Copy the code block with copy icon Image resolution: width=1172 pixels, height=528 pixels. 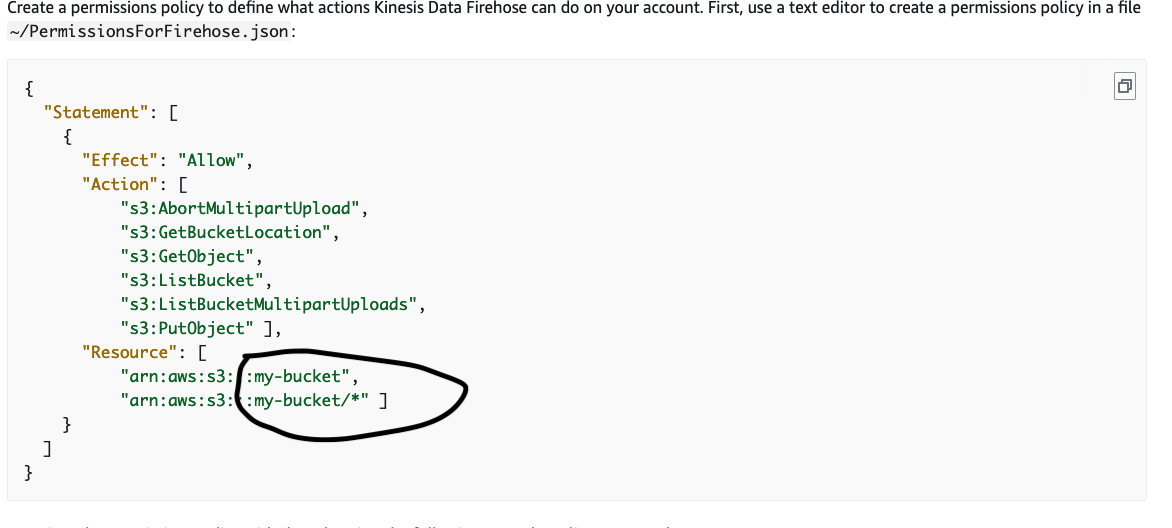[x=1125, y=87]
